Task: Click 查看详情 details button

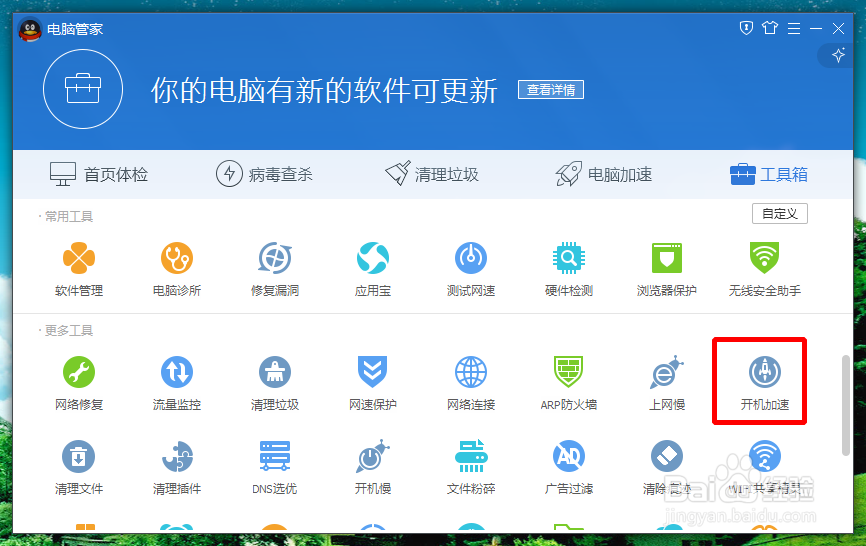Action: [551, 89]
